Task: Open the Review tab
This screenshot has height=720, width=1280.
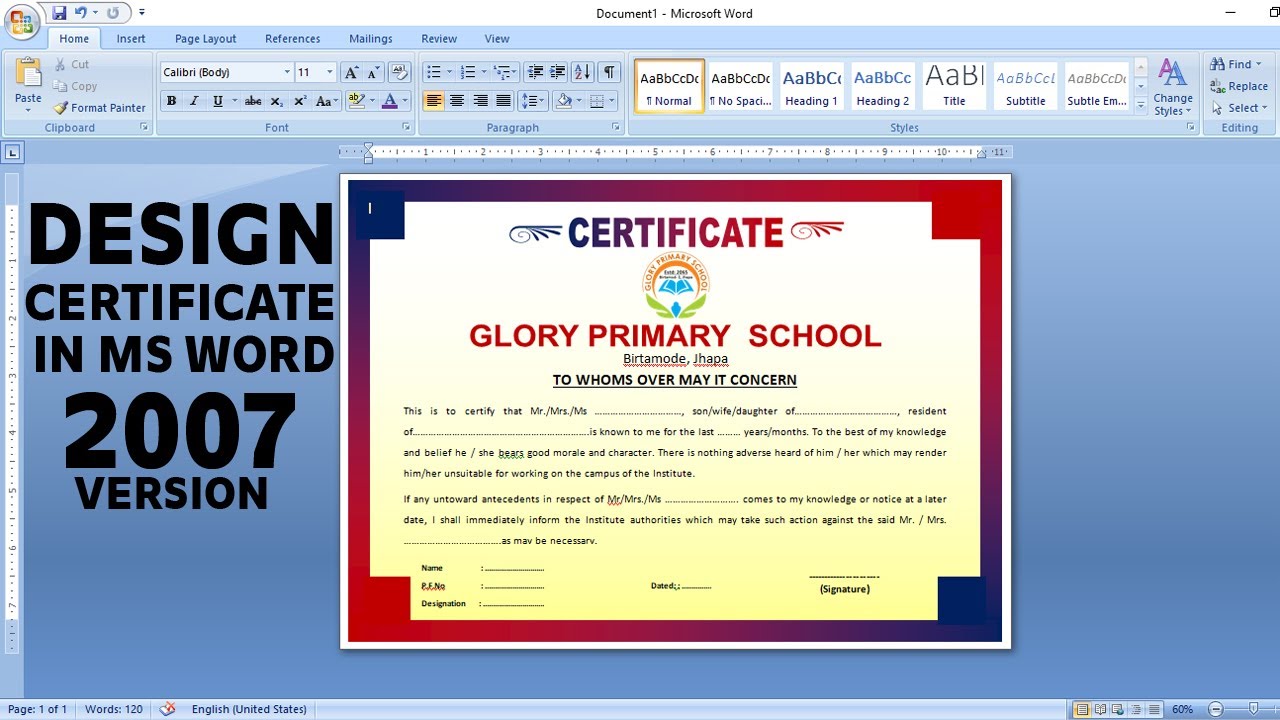Action: (x=439, y=39)
